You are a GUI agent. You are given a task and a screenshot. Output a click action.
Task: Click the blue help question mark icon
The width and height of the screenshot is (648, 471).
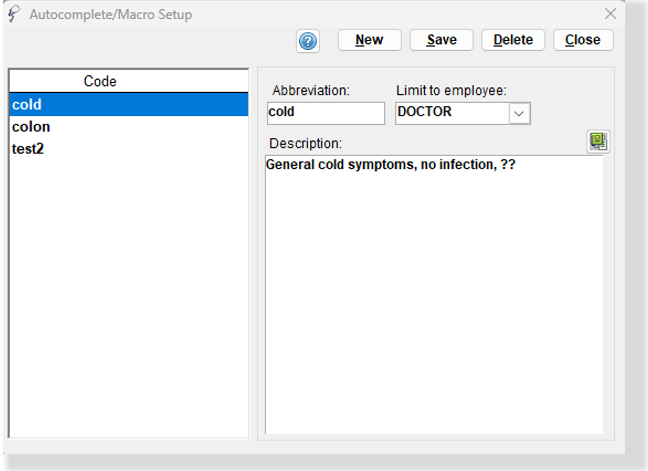click(308, 41)
